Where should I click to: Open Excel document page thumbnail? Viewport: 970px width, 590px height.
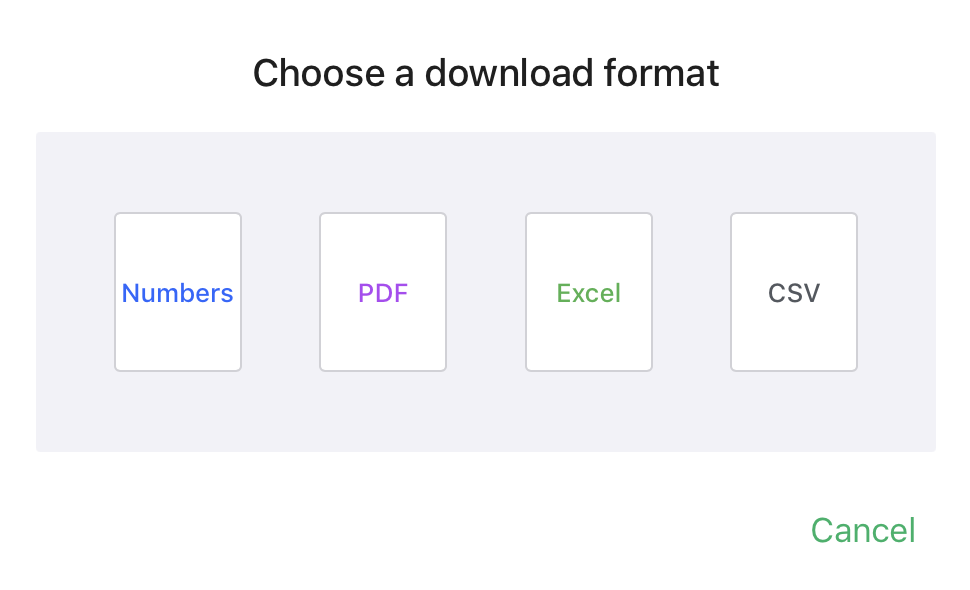coord(588,292)
